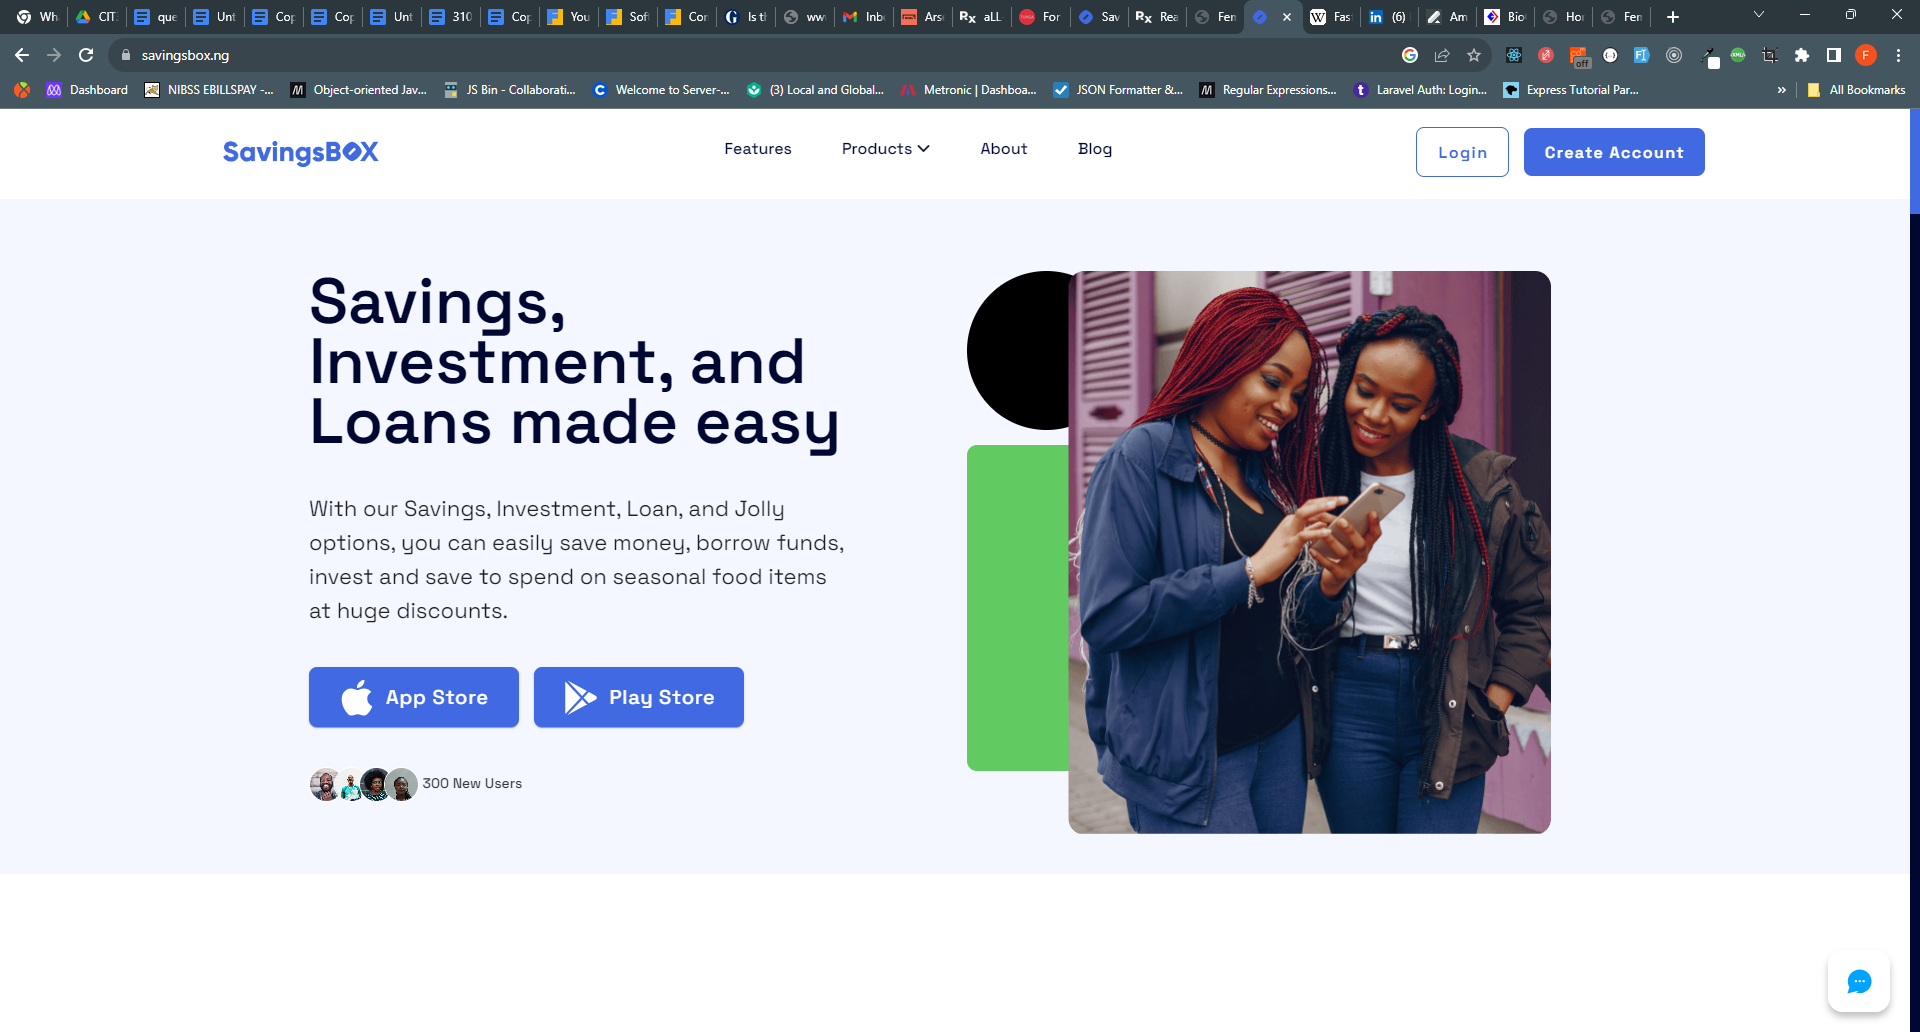Open the color picker eyedropper extension
1920x1032 pixels.
1709,57
